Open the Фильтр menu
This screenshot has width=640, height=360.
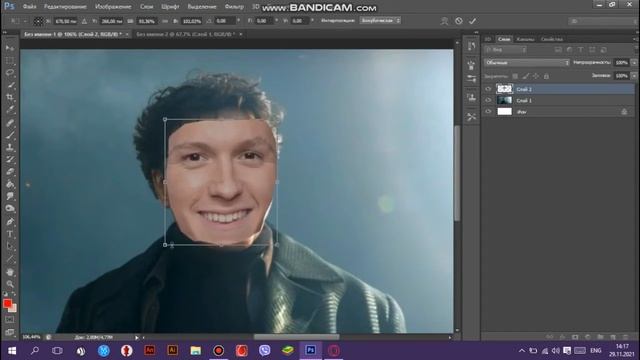[x=234, y=7]
